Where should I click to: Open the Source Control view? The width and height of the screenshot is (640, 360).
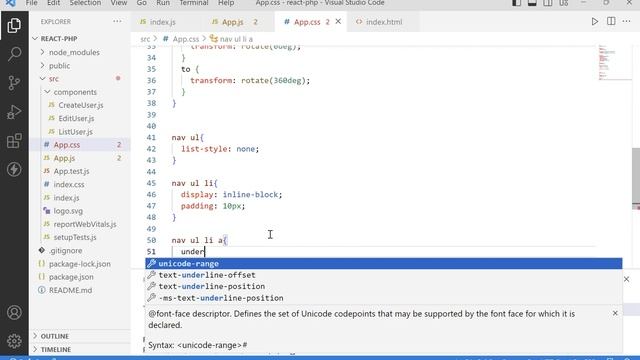[x=14, y=83]
